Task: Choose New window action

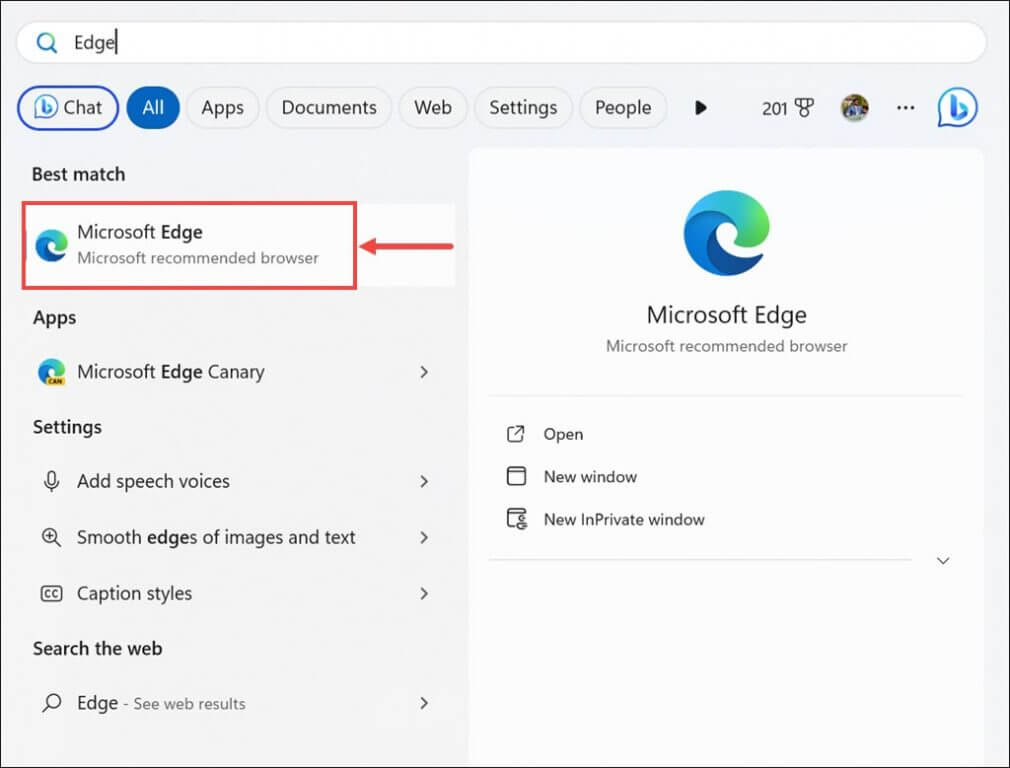Action: pyautogui.click(x=590, y=477)
